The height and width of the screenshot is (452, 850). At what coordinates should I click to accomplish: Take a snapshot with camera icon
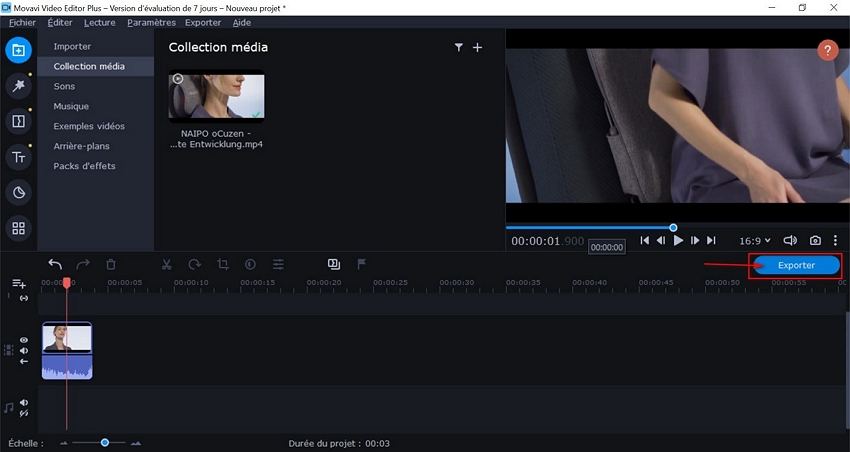click(815, 240)
